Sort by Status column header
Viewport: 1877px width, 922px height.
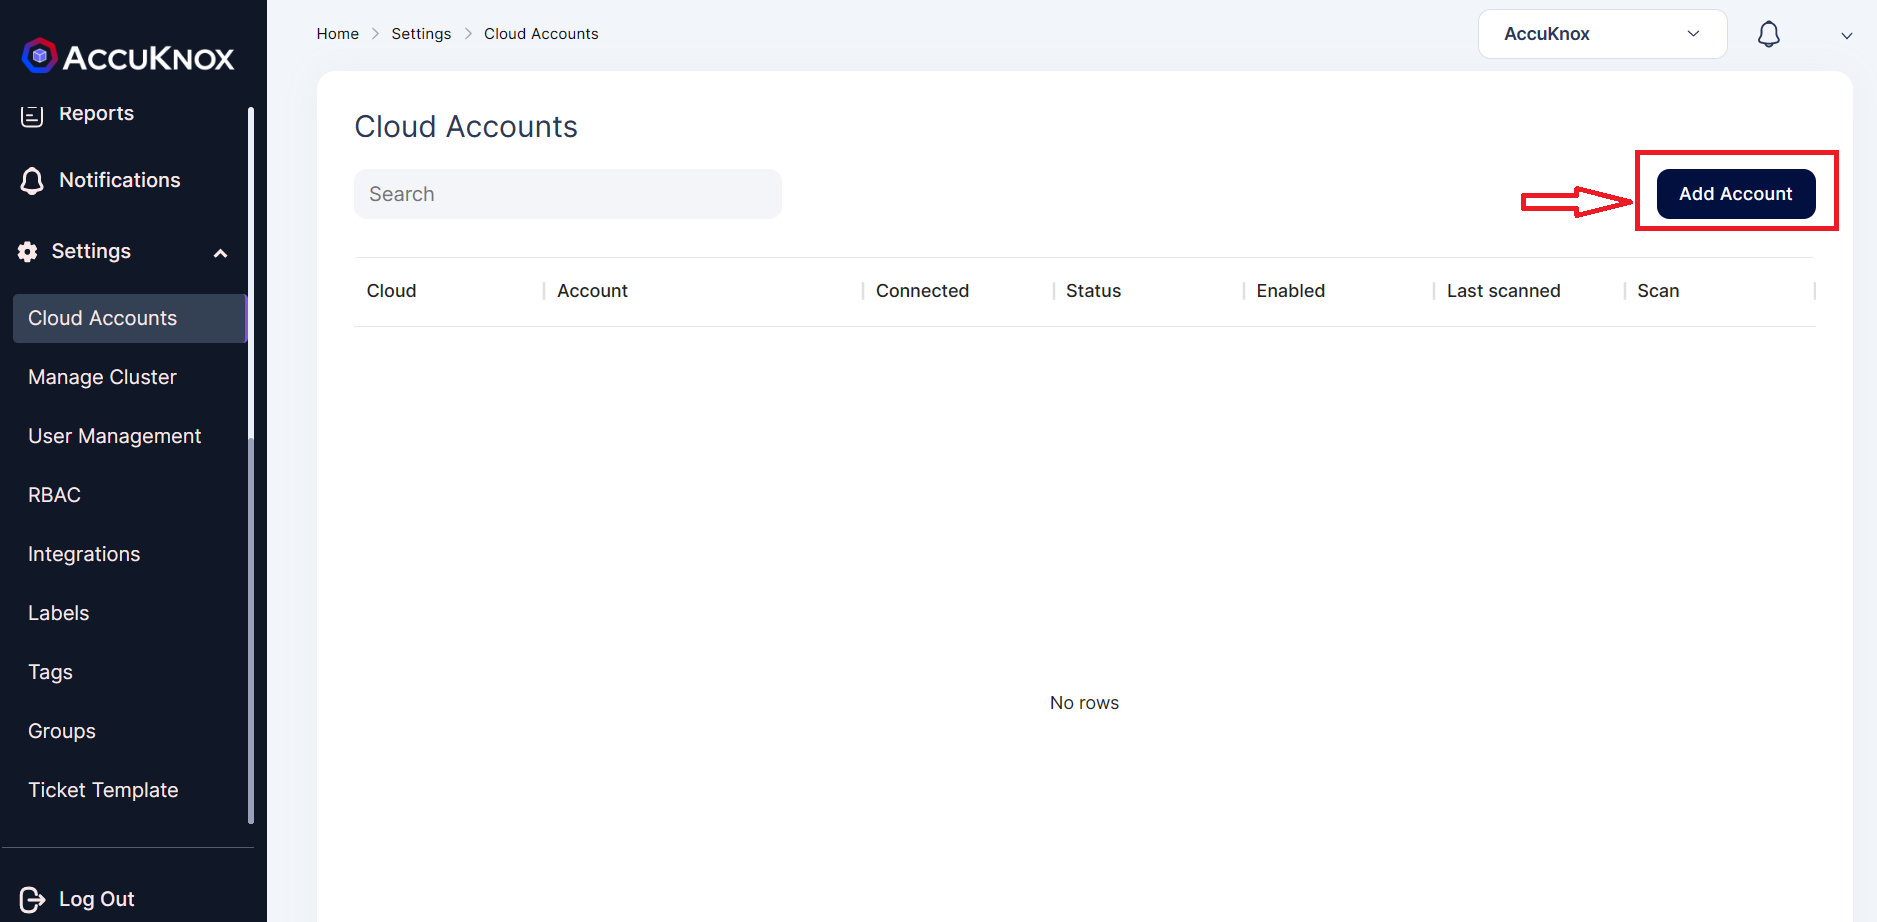[x=1093, y=291]
